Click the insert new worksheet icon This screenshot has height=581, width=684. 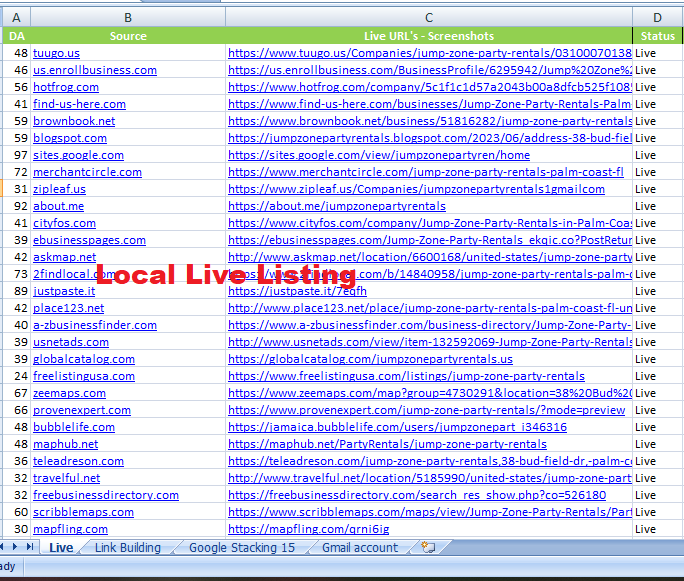[x=428, y=547]
